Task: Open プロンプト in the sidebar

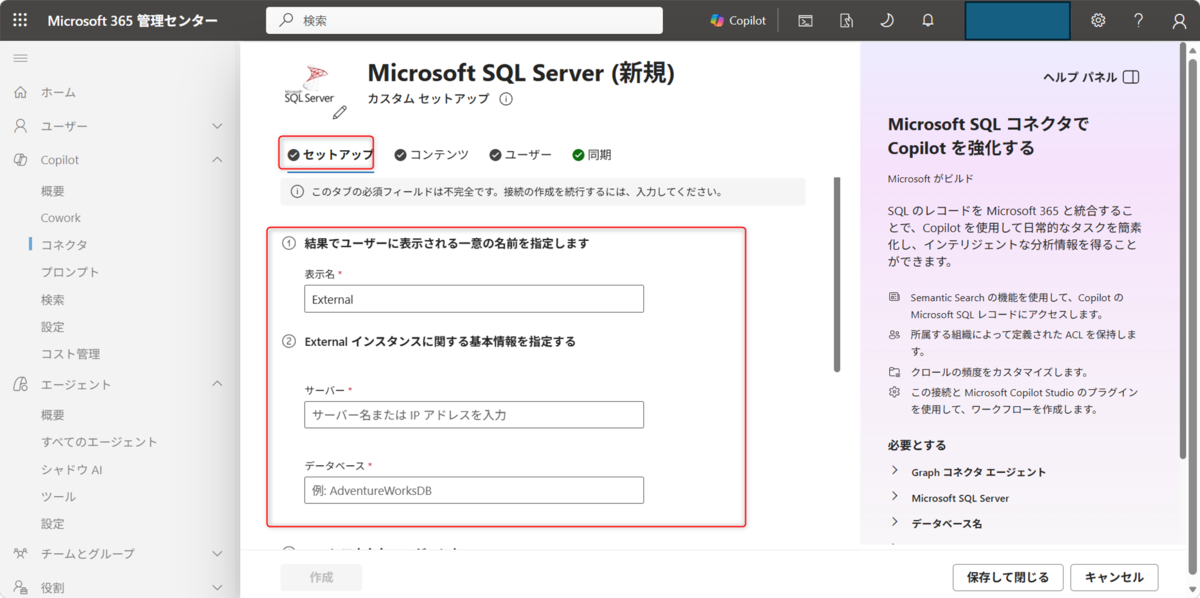Action: coord(70,272)
